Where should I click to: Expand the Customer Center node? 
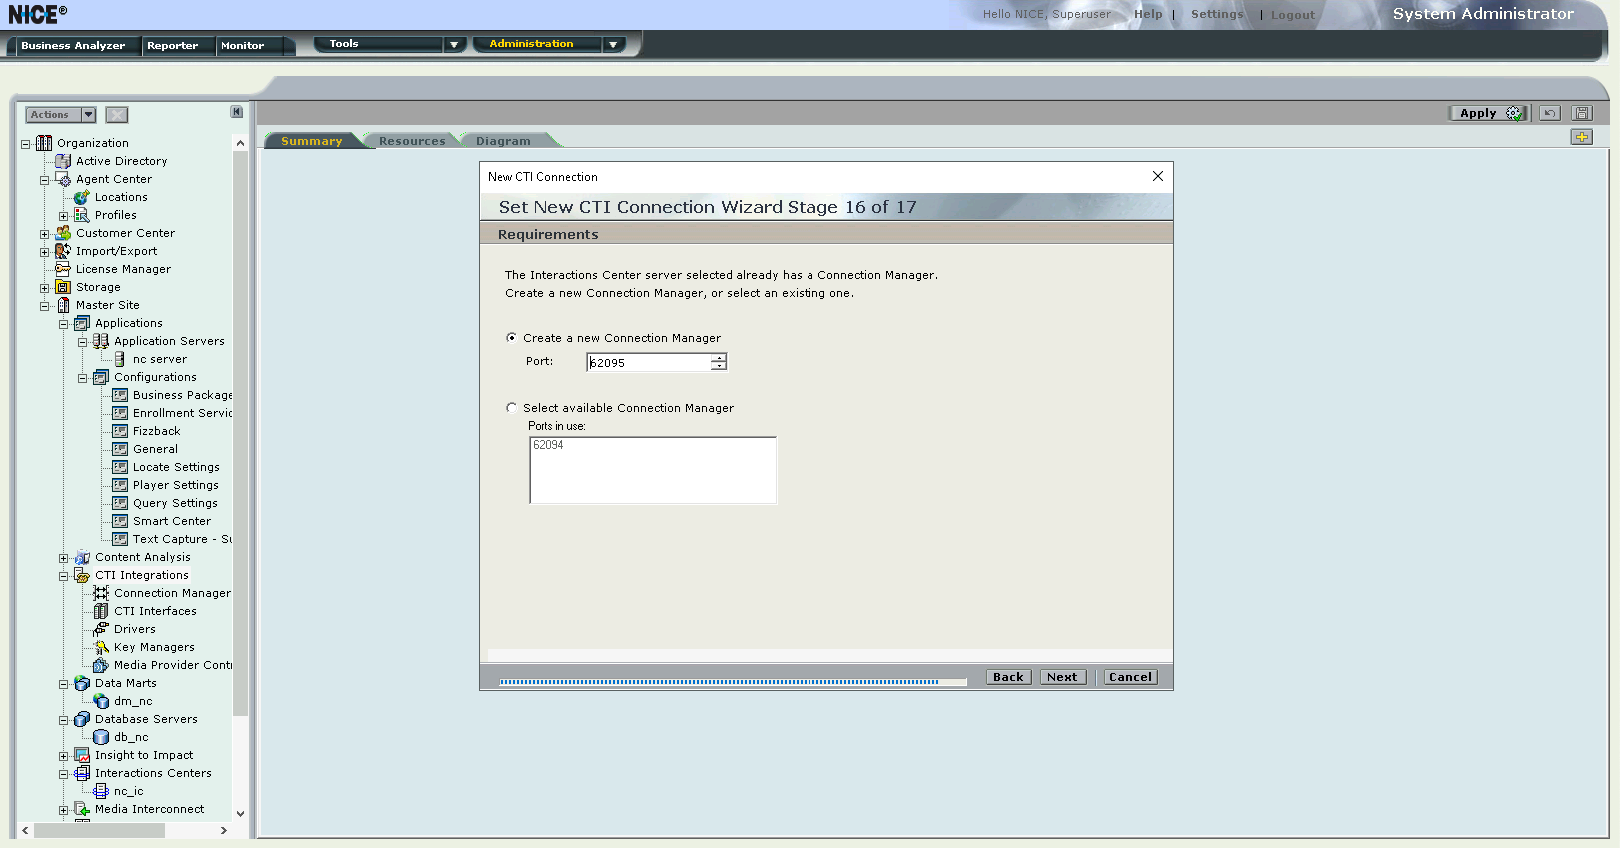pyautogui.click(x=44, y=234)
